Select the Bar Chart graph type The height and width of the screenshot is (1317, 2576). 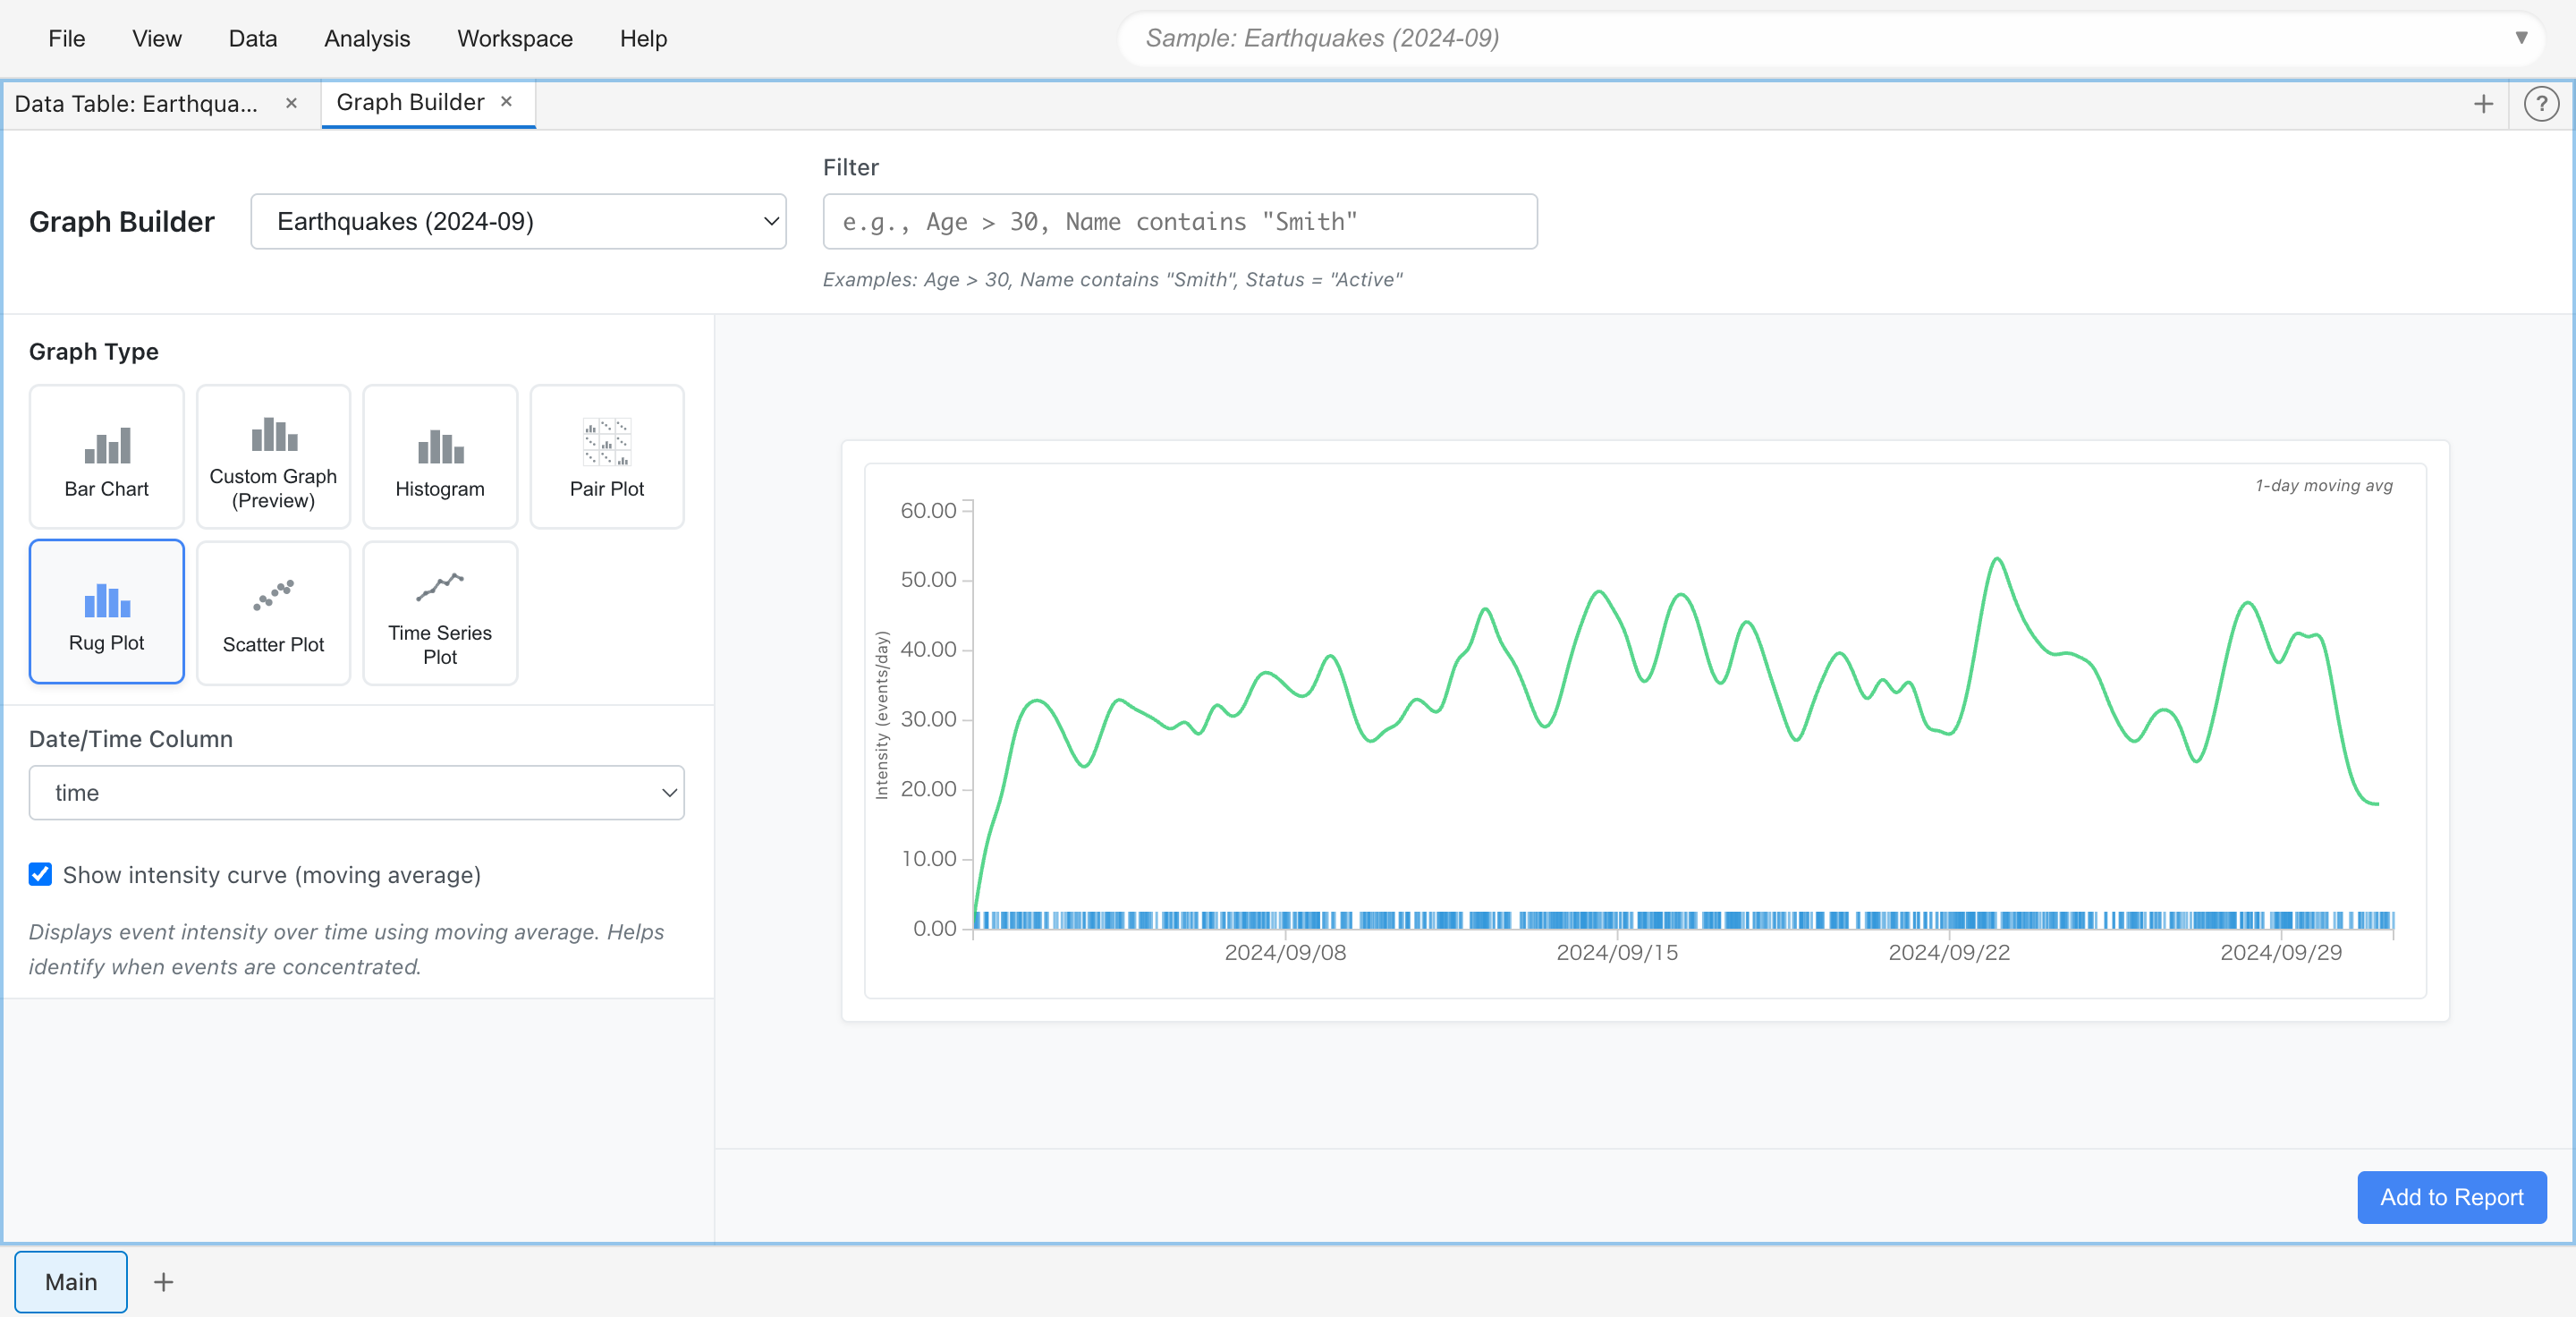pyautogui.click(x=106, y=457)
